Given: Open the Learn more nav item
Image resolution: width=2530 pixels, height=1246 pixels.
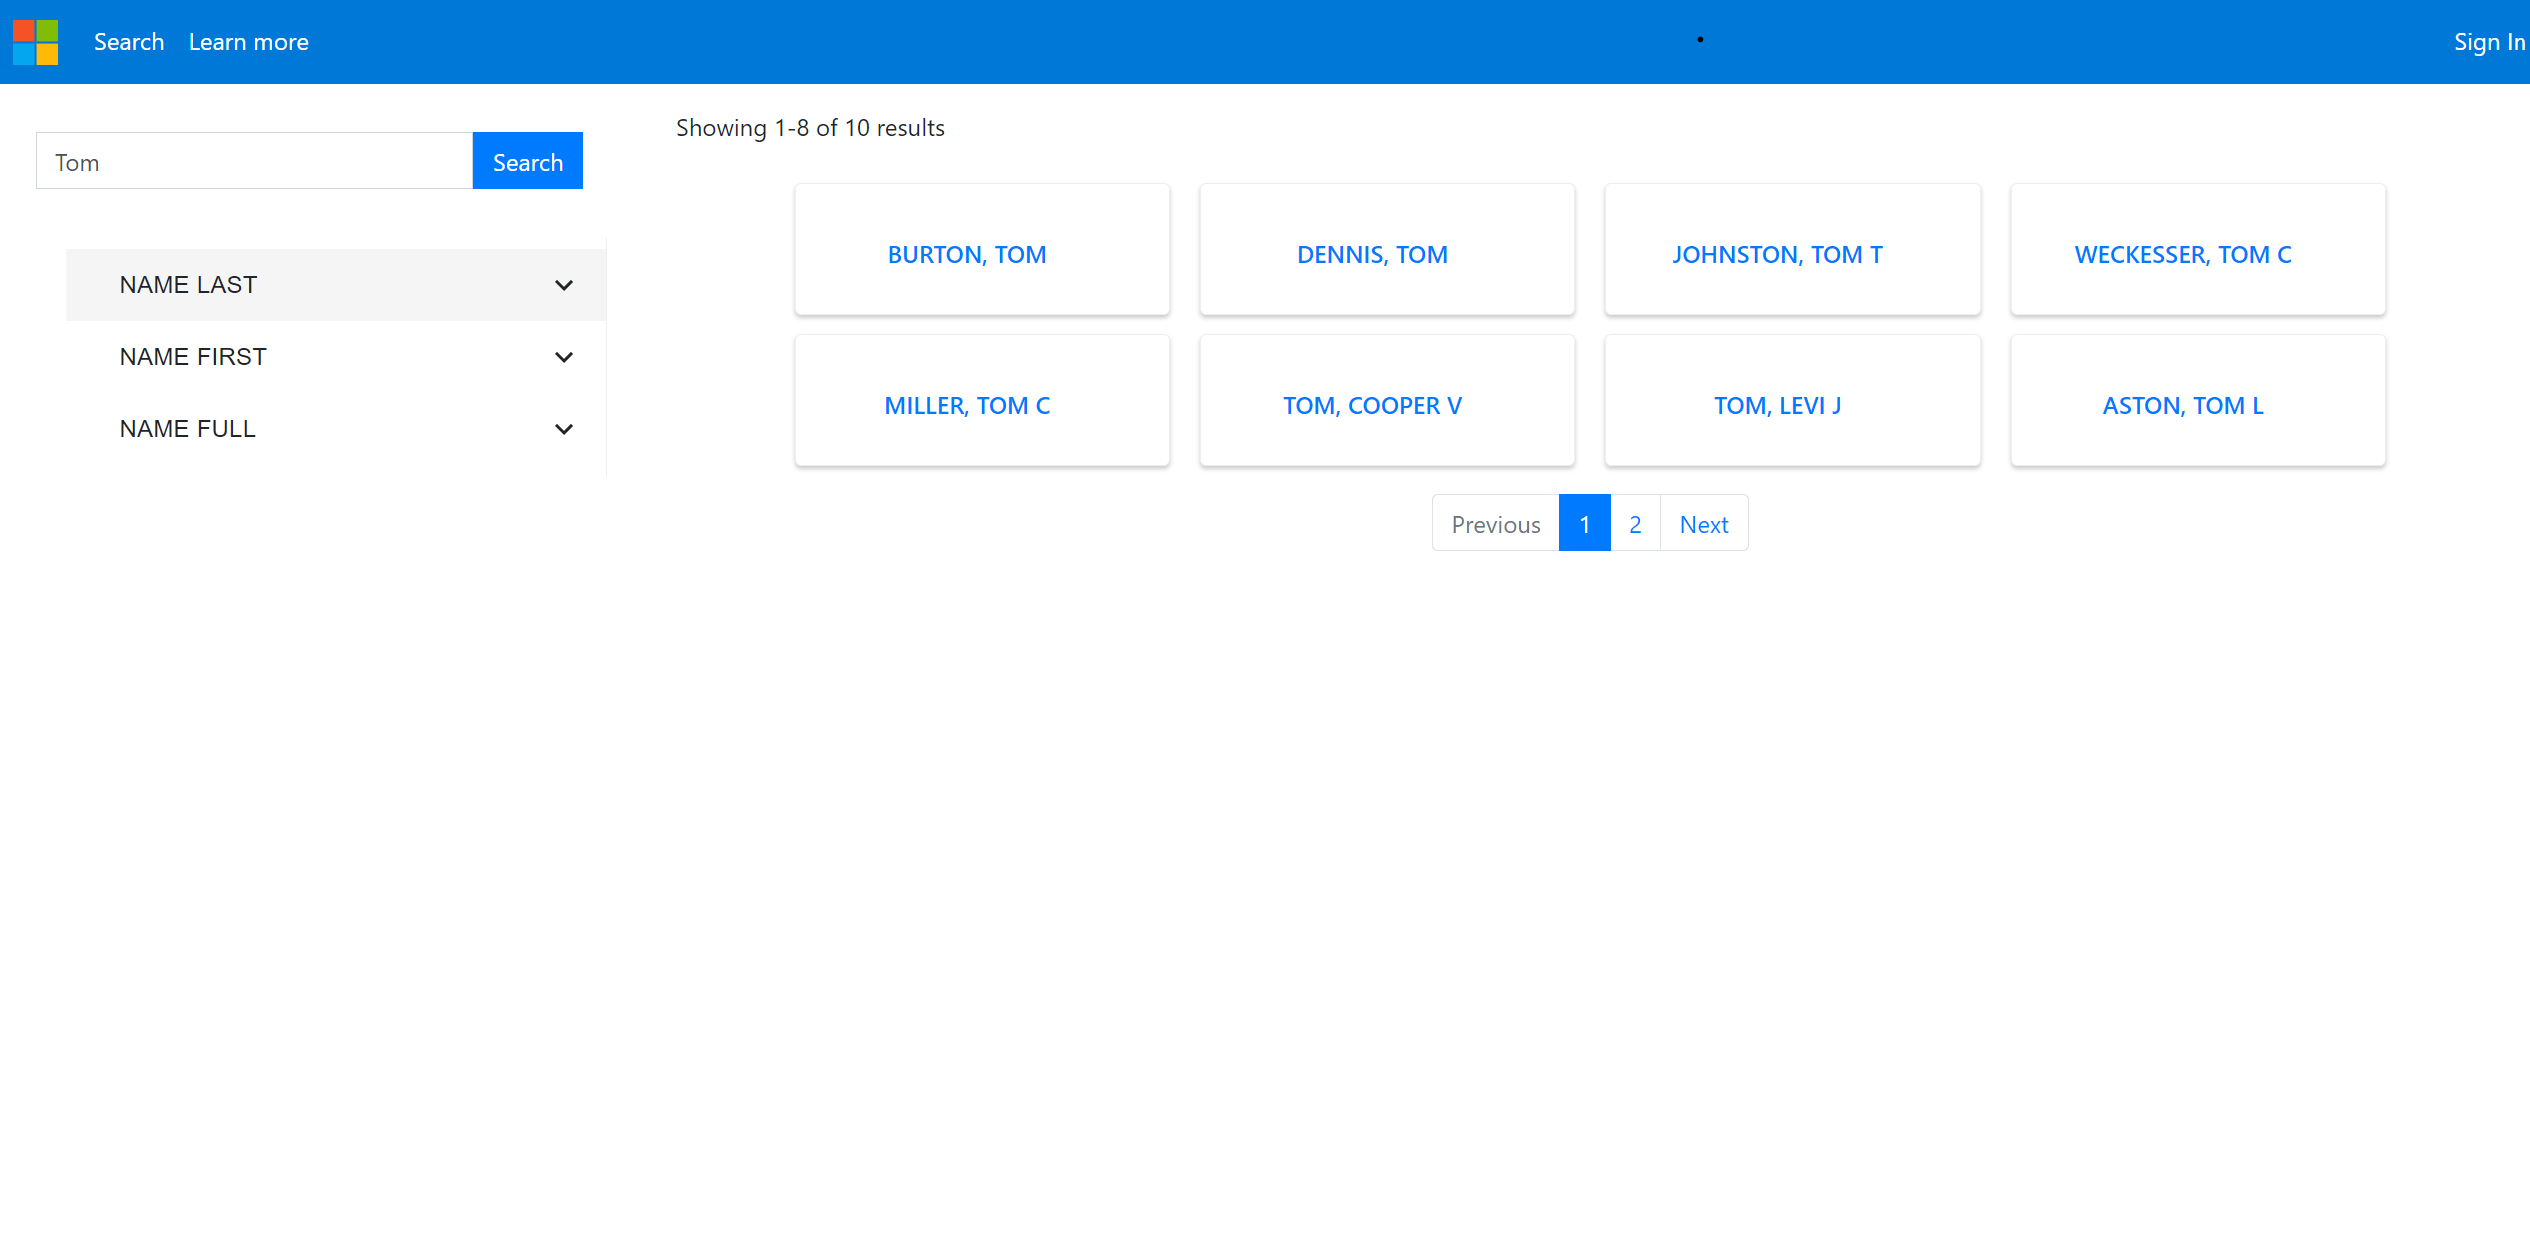Looking at the screenshot, I should (x=248, y=42).
